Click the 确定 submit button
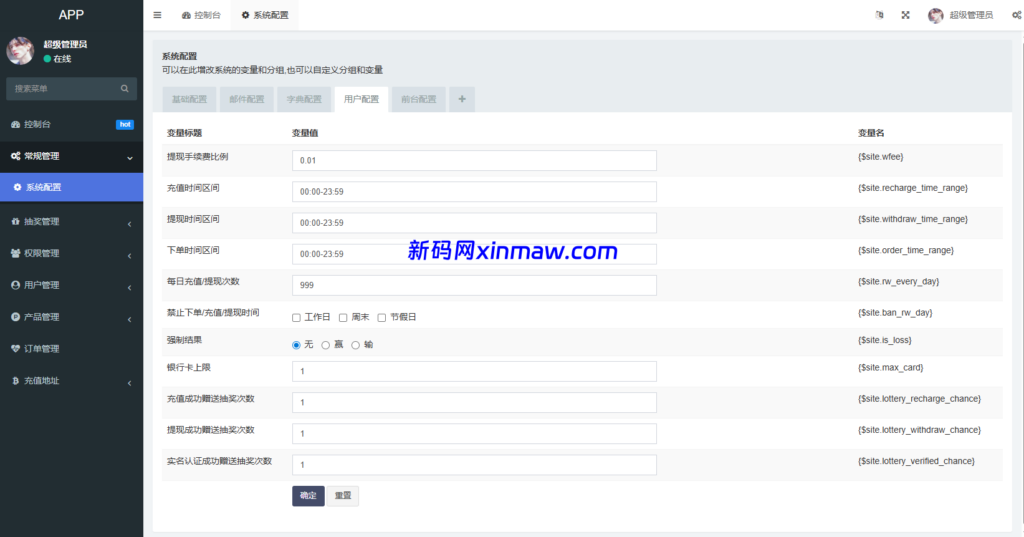1024x537 pixels. [x=308, y=496]
